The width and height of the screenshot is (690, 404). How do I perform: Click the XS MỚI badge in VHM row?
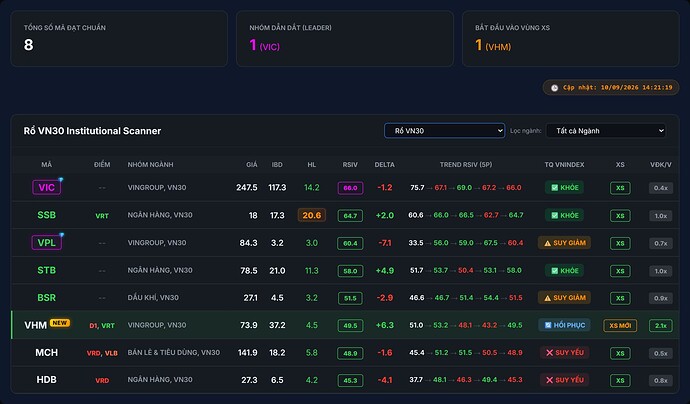pyautogui.click(x=620, y=326)
